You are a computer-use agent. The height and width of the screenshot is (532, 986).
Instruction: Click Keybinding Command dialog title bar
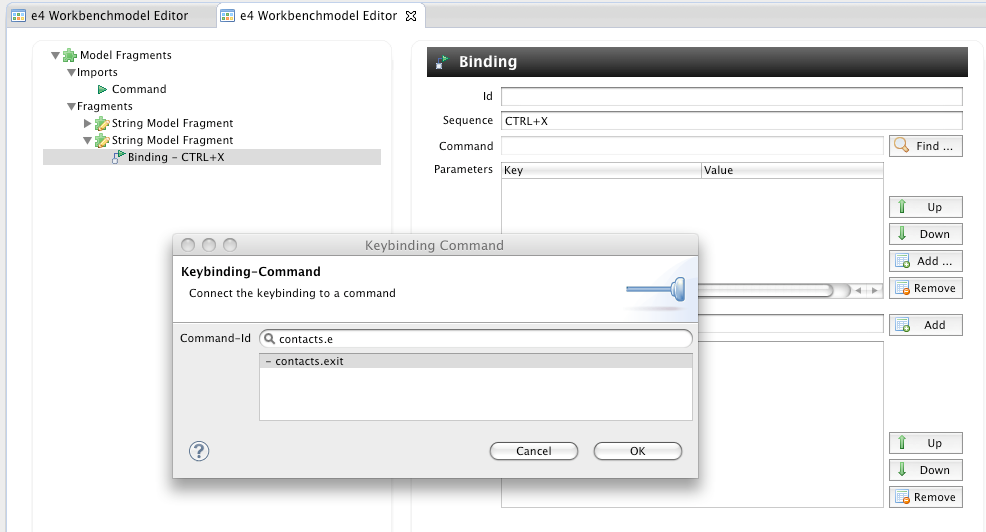click(x=435, y=245)
